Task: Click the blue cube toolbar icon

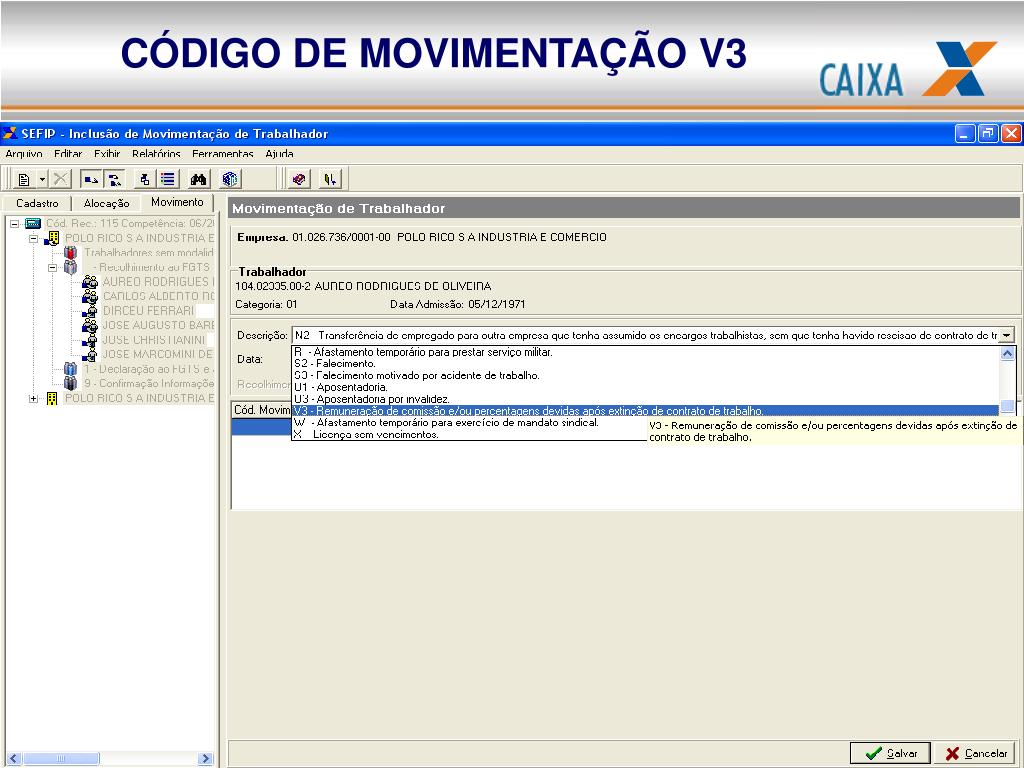Action: [229, 179]
